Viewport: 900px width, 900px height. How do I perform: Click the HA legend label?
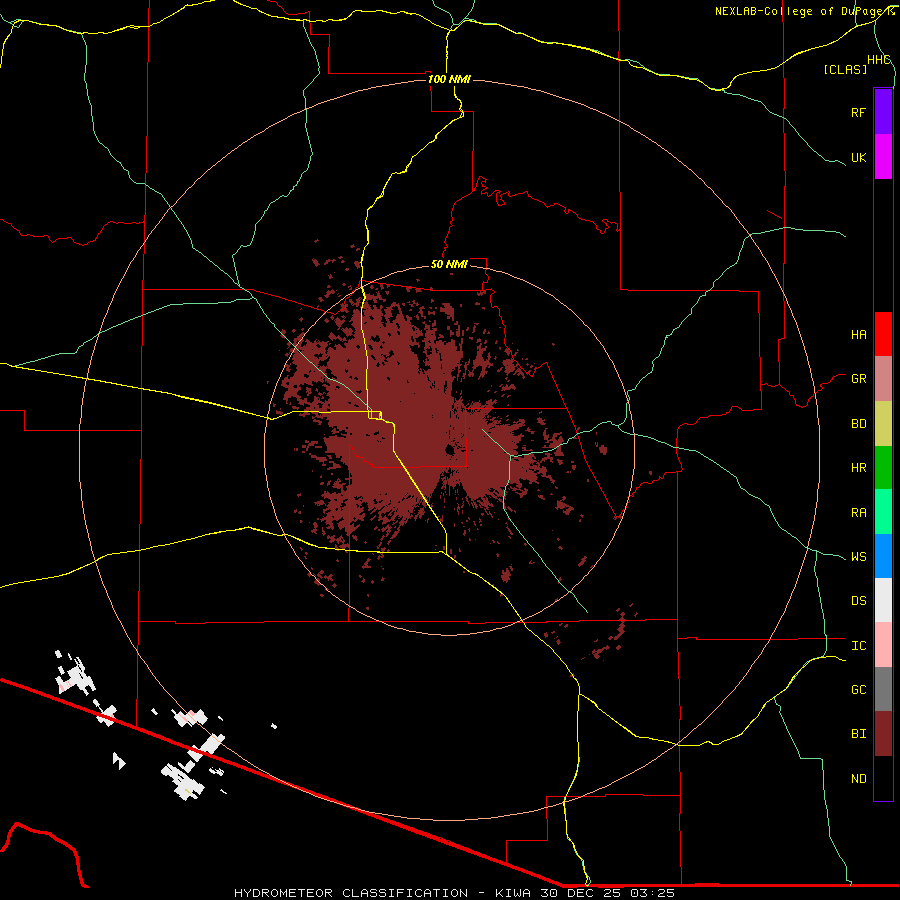[x=858, y=334]
